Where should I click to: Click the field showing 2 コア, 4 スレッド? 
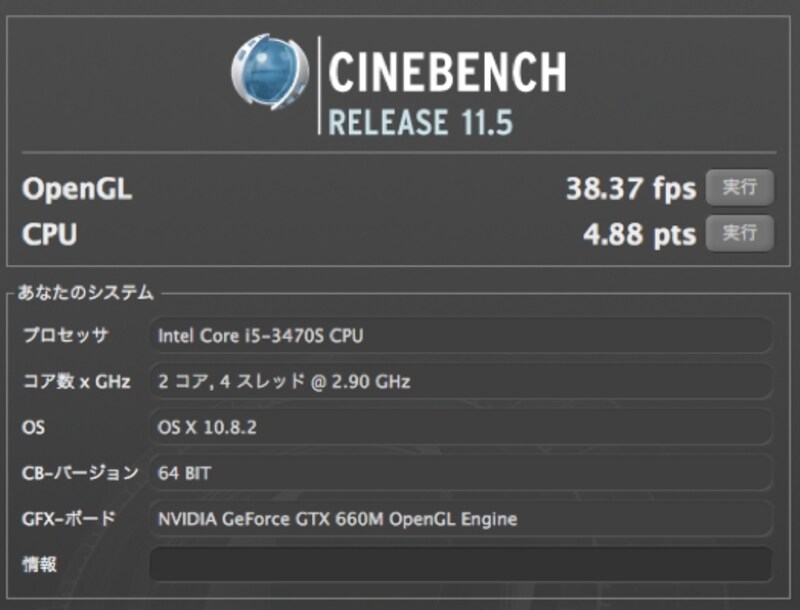tap(461, 382)
